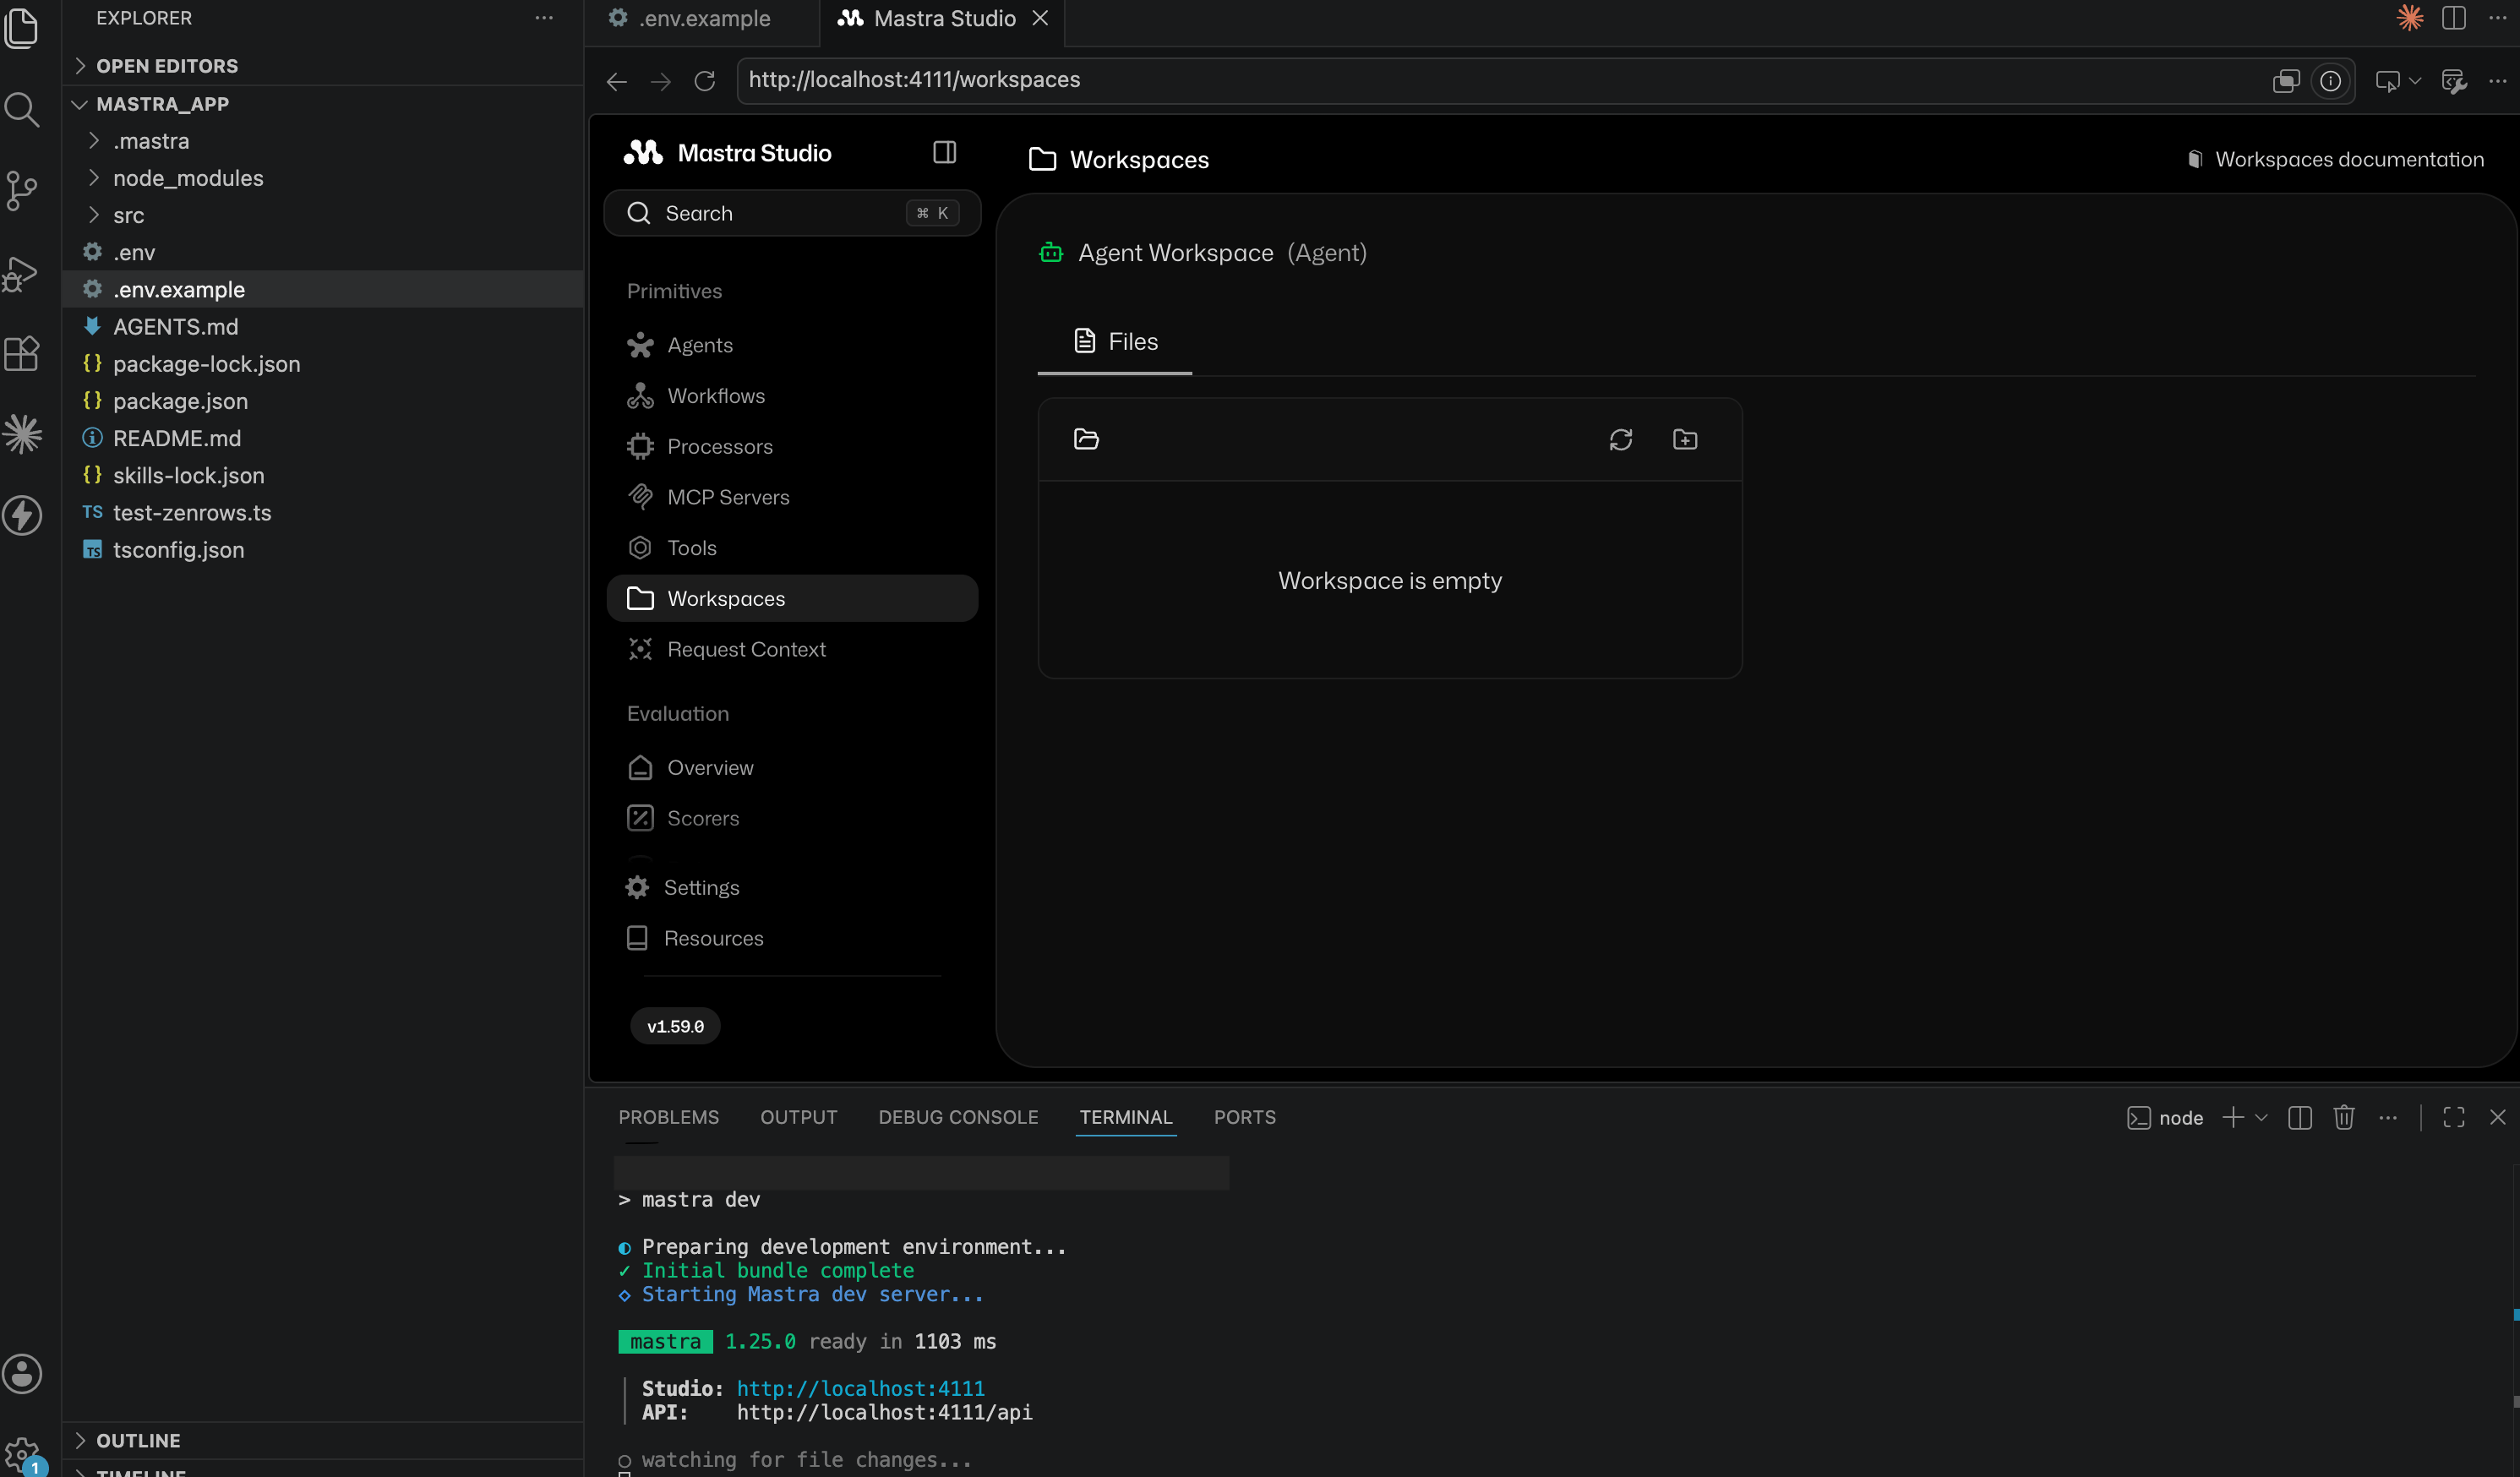2520x1477 pixels.
Task: Toggle editor split layout icon
Action: tap(2454, 18)
